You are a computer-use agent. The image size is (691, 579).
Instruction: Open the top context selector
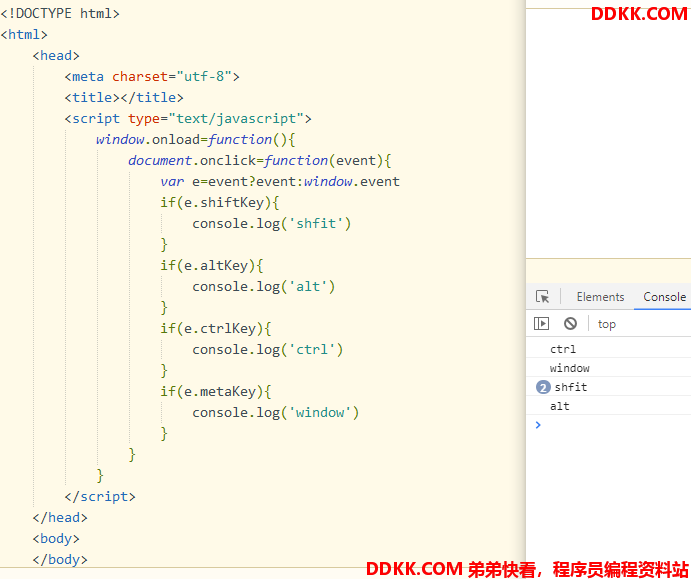point(606,324)
